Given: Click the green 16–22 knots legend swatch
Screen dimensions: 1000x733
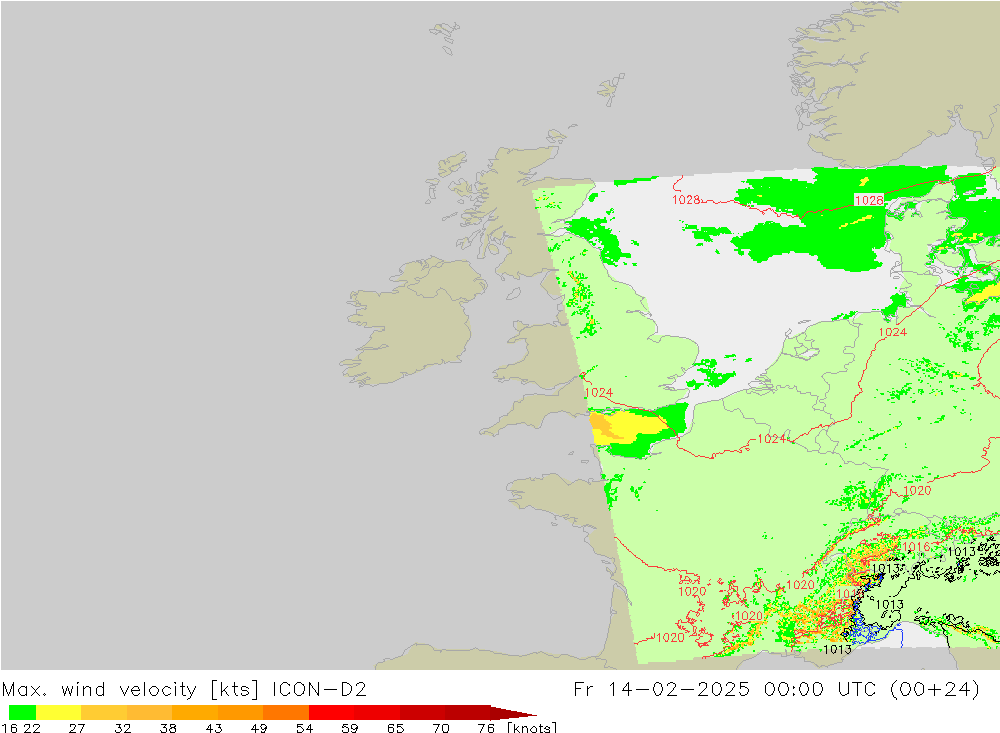Looking at the screenshot, I should tap(22, 712).
